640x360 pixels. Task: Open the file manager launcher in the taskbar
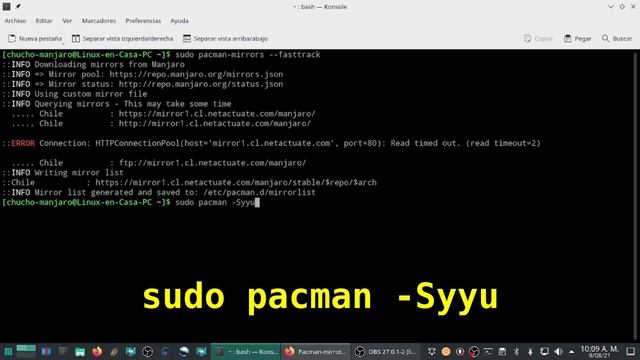80,351
